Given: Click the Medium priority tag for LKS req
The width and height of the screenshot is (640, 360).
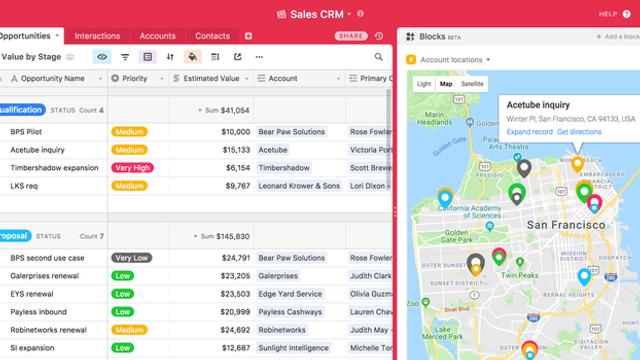Looking at the screenshot, I should [129, 186].
